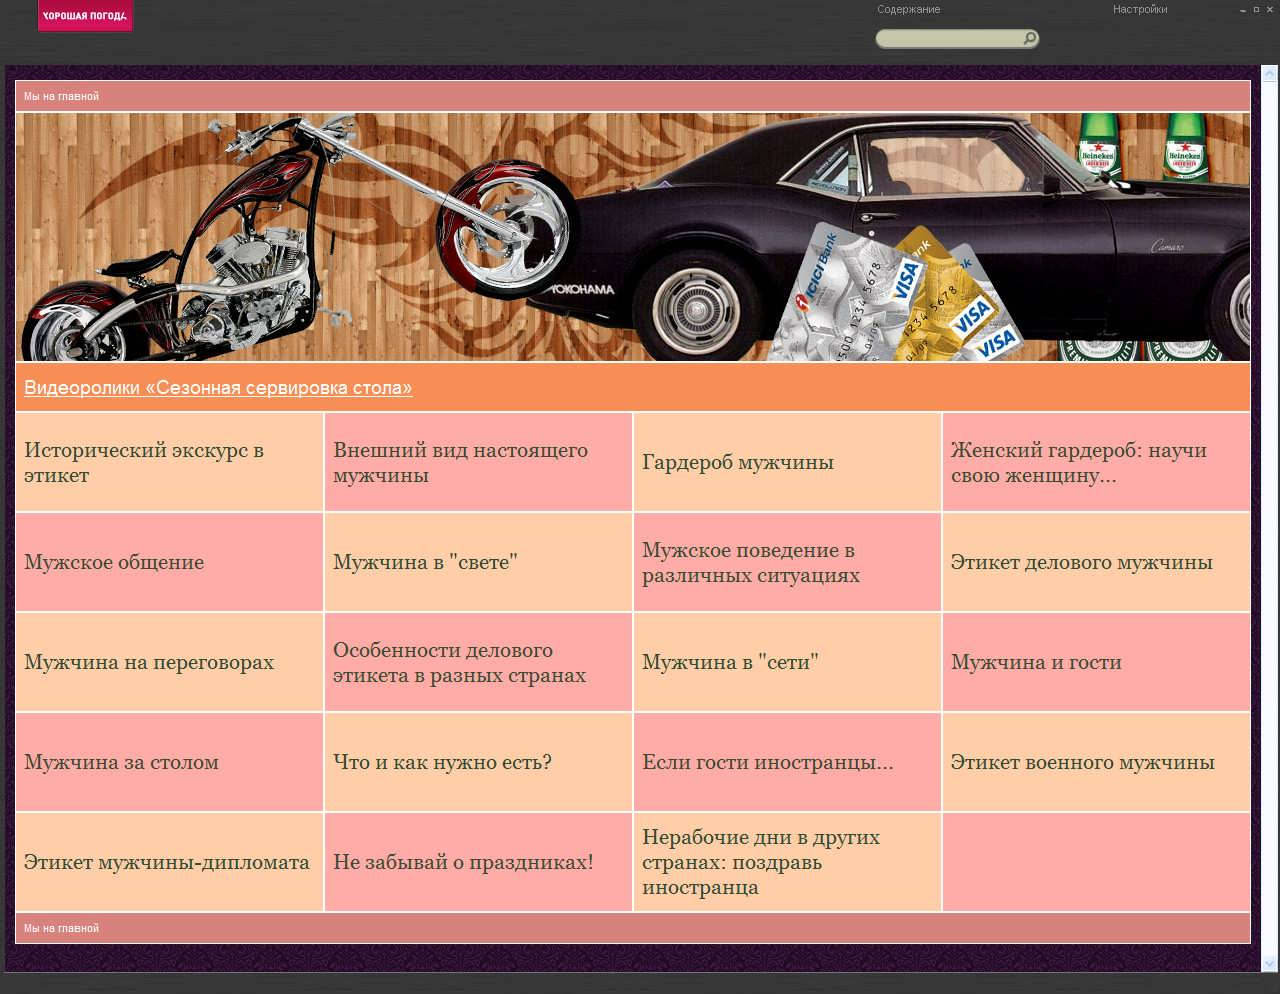Open Видеоролики «Сезонная сервировка стола» link
The width and height of the screenshot is (1280, 994).
coord(218,388)
